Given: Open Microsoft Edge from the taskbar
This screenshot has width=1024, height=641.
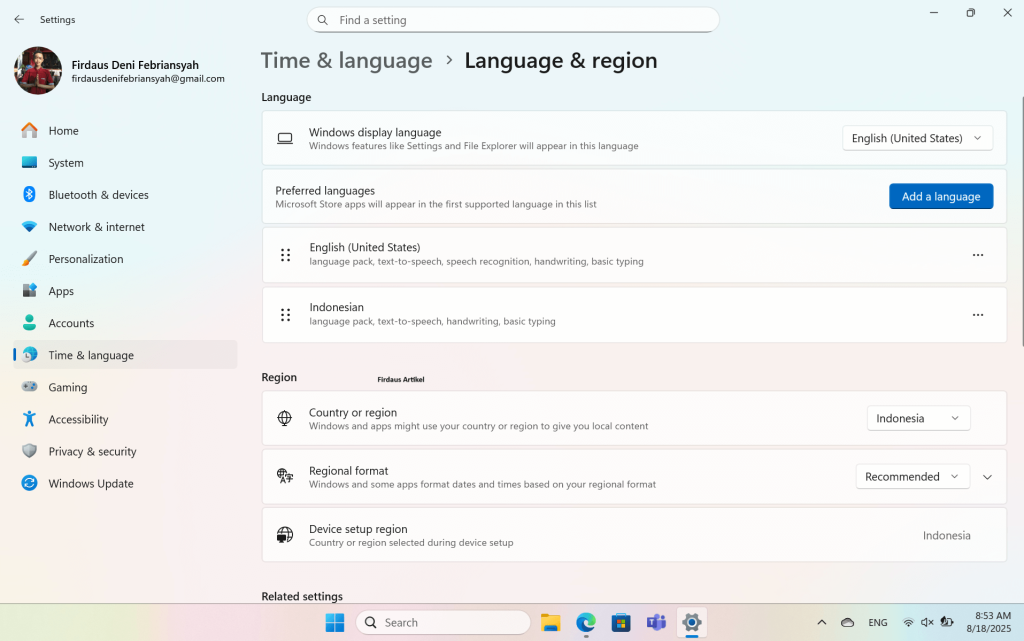Looking at the screenshot, I should (586, 622).
